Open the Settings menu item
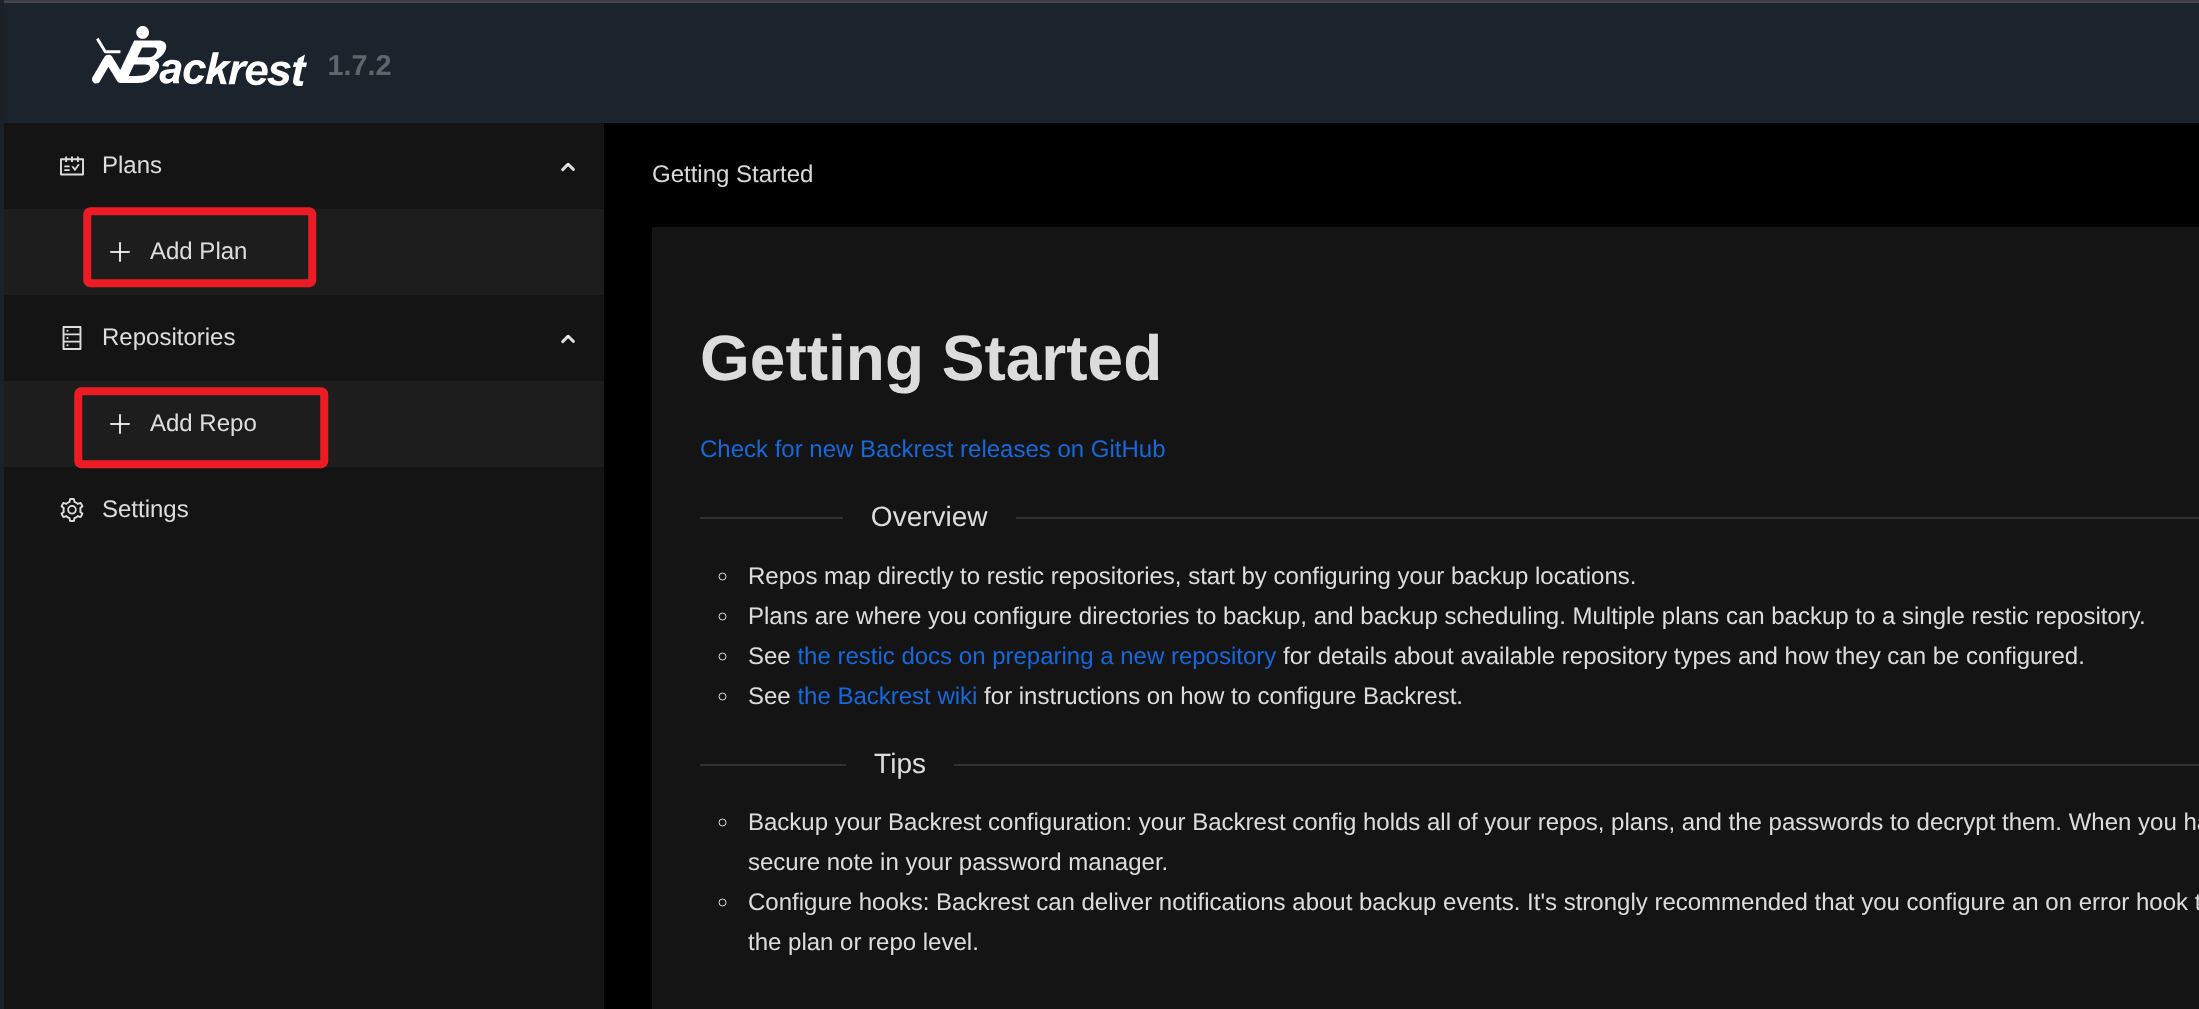This screenshot has height=1009, width=2199. coord(145,509)
